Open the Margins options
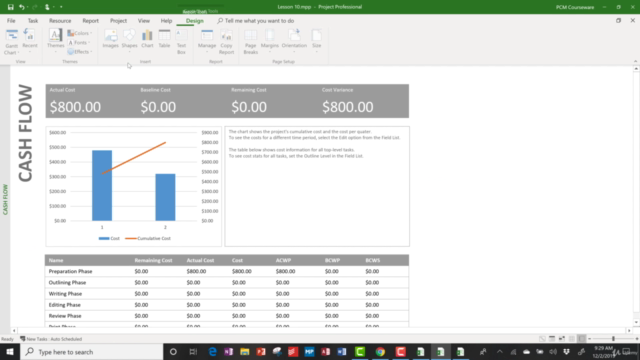640x360 pixels. (x=269, y=41)
